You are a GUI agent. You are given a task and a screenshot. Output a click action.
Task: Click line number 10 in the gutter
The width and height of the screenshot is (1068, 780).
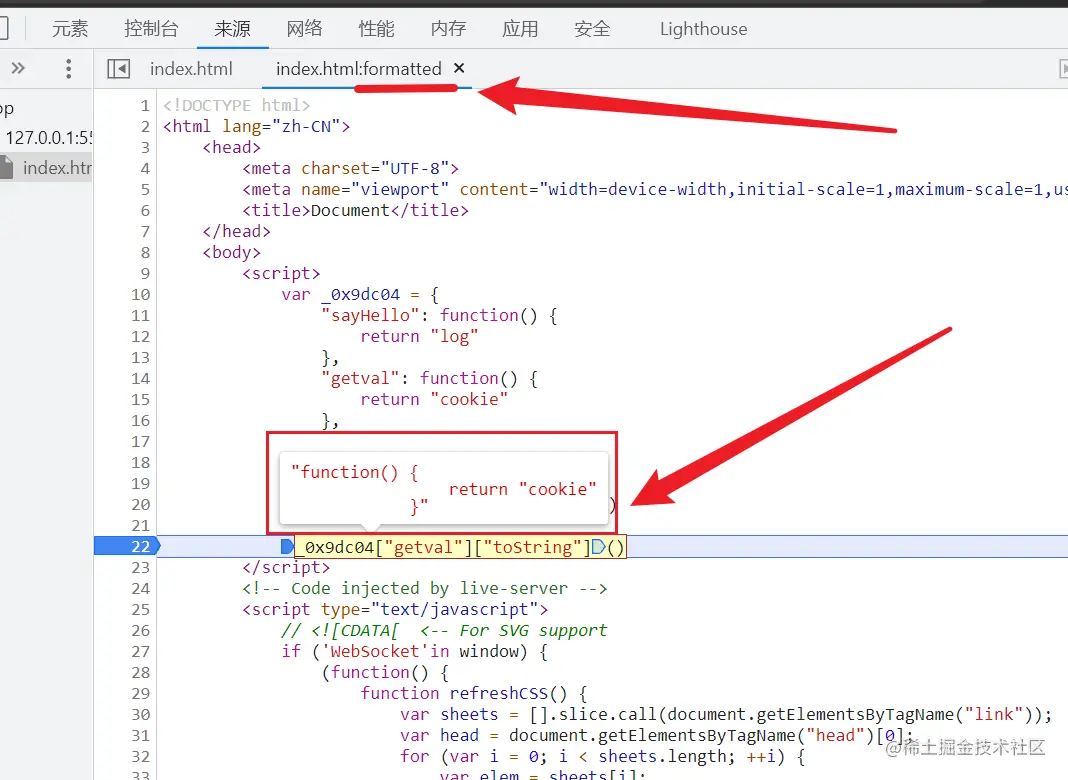pyautogui.click(x=140, y=294)
